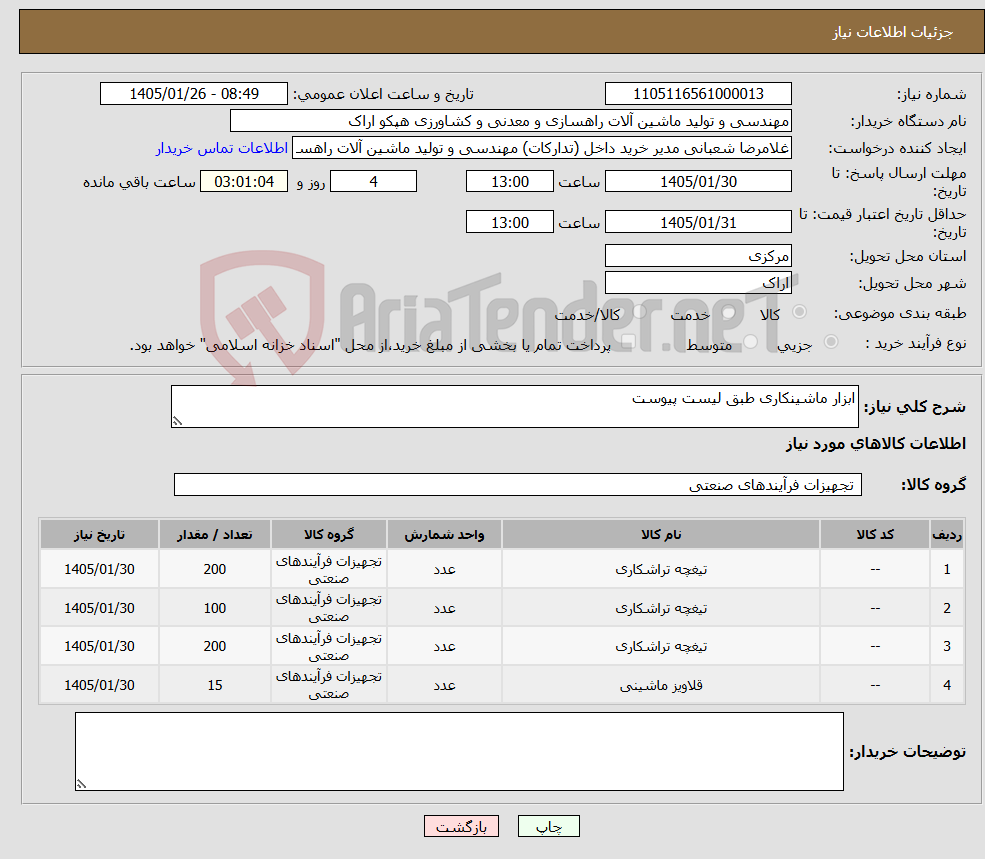Click تیغچه تراشکاری in row 1
The height and width of the screenshot is (859, 985).
(661, 569)
